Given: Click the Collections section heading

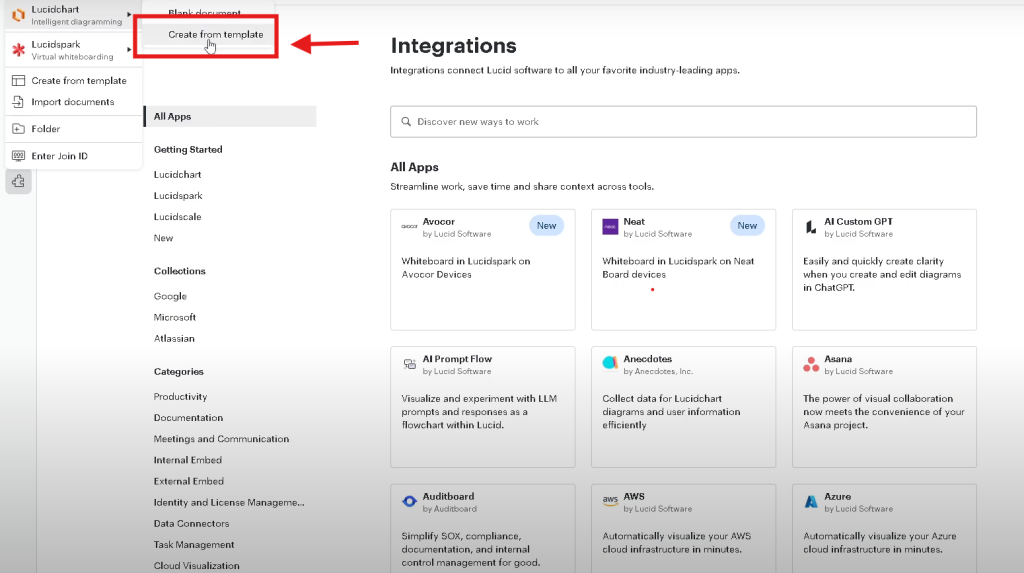Looking at the screenshot, I should pos(180,271).
